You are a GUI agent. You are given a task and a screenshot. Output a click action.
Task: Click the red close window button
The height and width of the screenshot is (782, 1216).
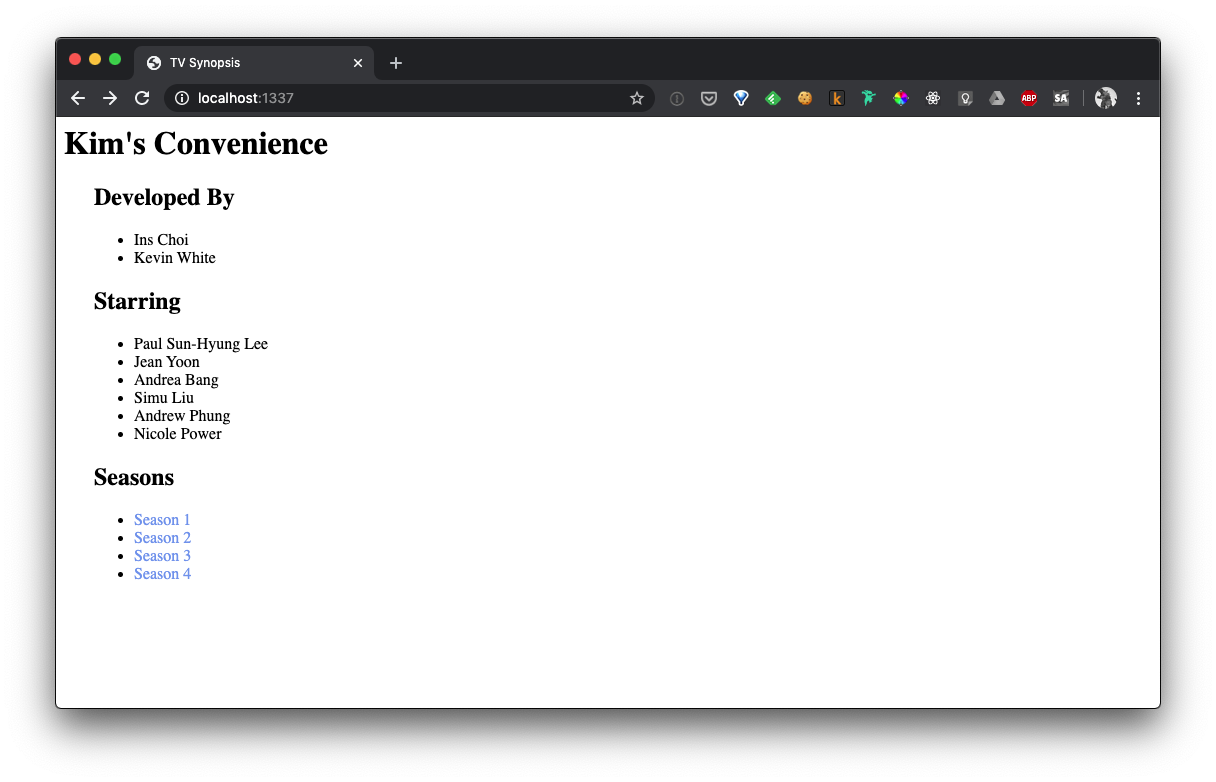[x=75, y=59]
